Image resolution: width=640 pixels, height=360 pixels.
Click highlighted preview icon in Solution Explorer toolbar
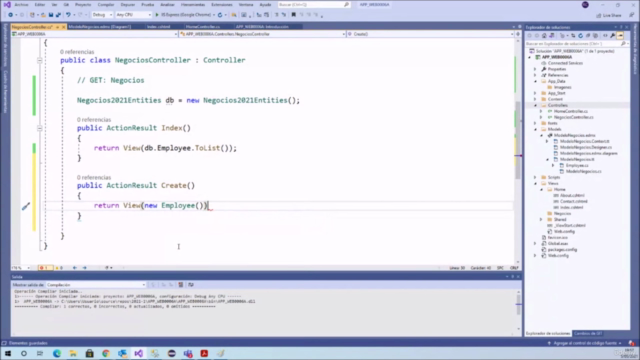pyautogui.click(x=620, y=36)
